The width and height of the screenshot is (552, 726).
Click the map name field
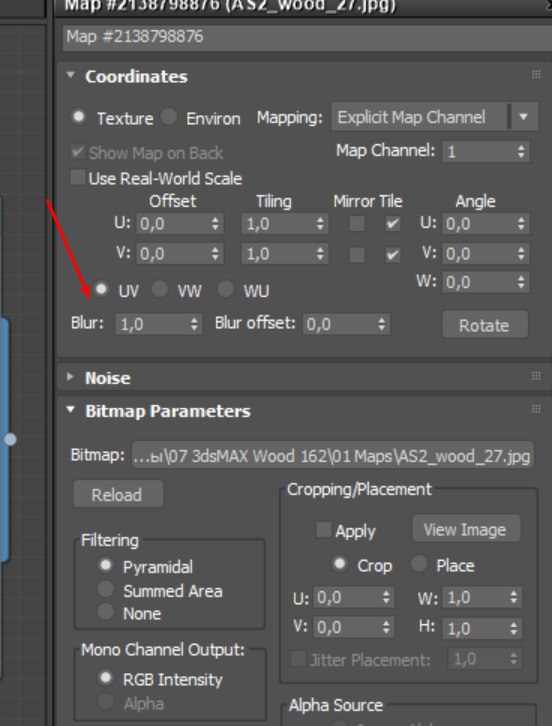(306, 37)
